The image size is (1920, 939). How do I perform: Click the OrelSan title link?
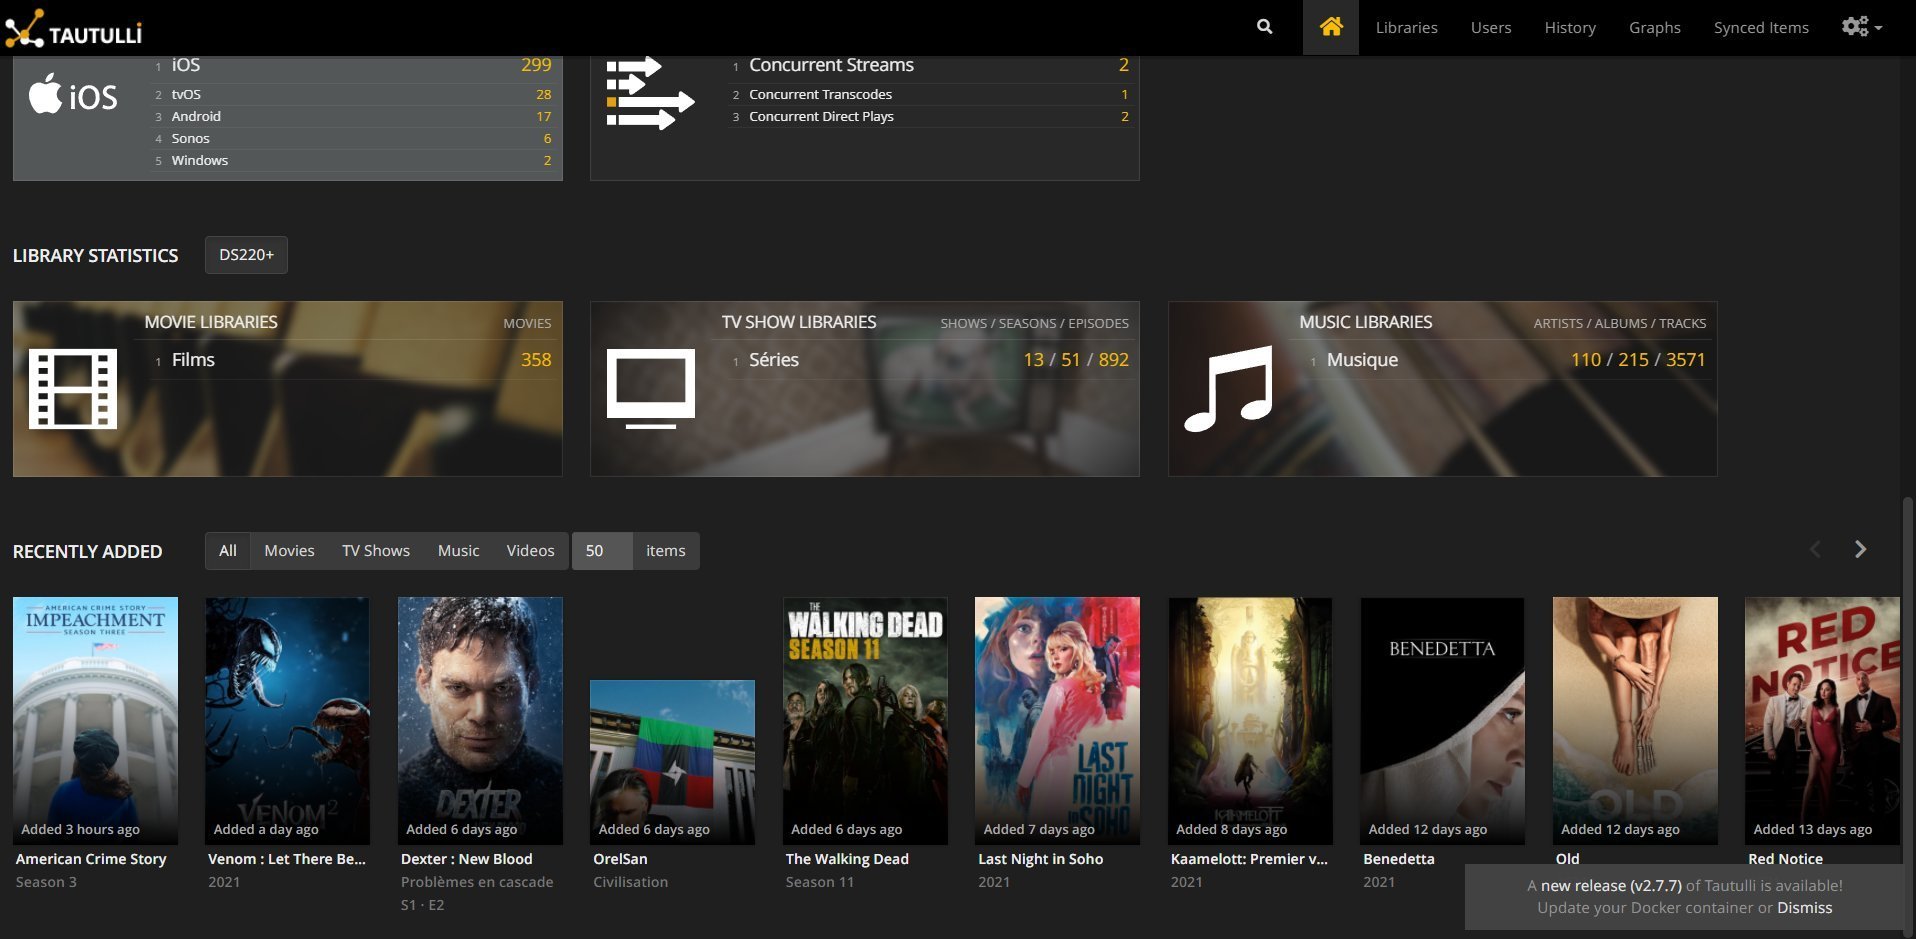tap(620, 859)
